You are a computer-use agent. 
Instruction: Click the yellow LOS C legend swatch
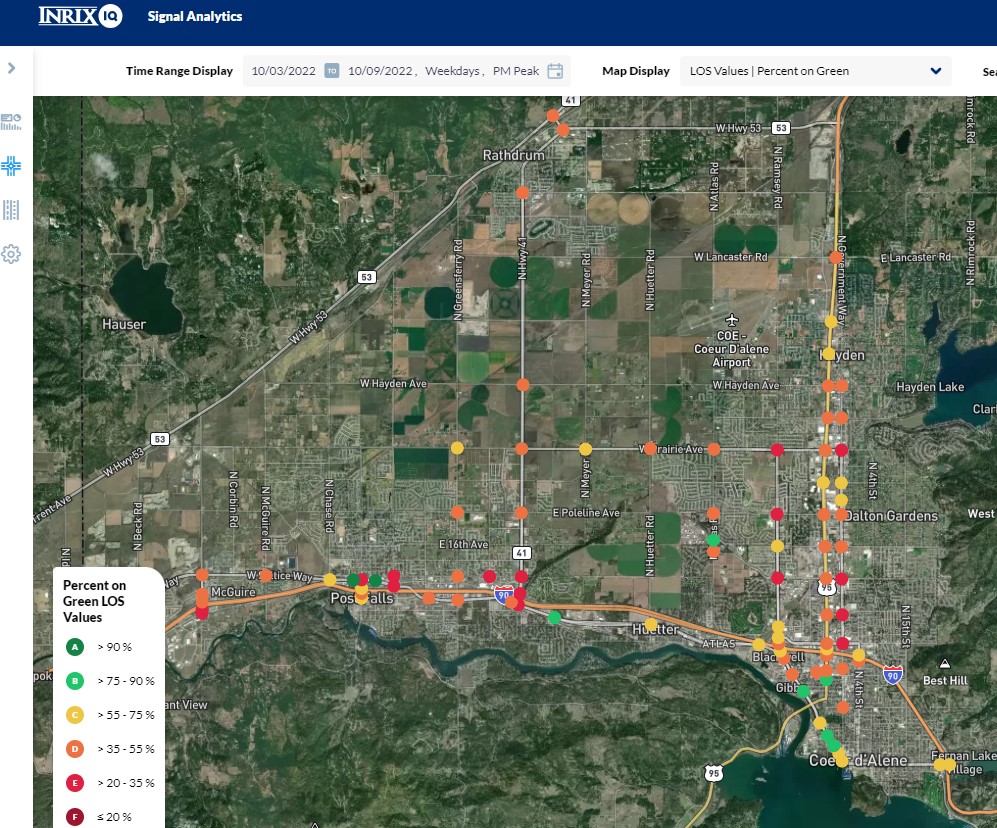click(74, 715)
